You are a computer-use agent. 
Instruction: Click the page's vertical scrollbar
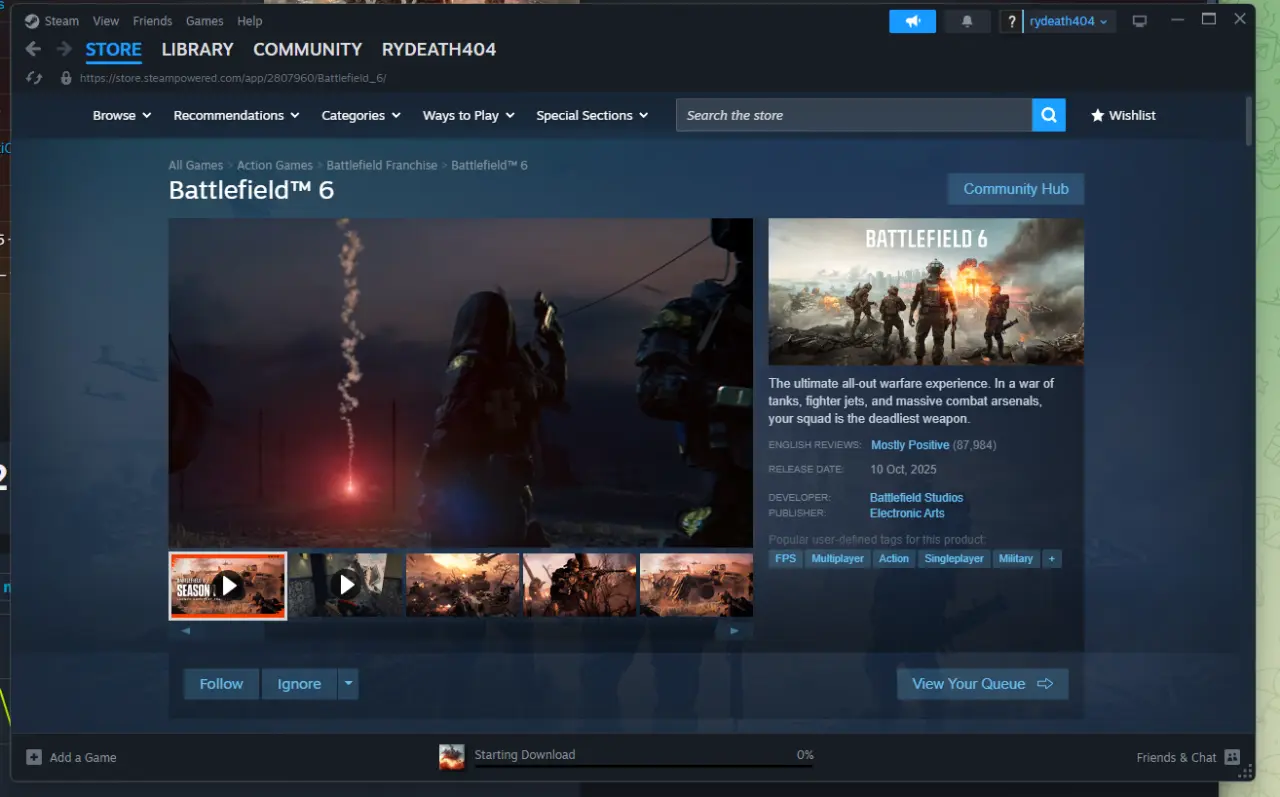click(1249, 121)
